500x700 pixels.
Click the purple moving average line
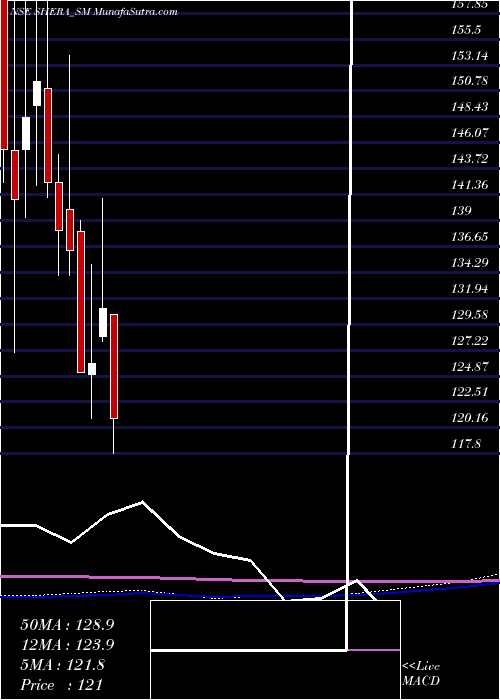[250, 580]
